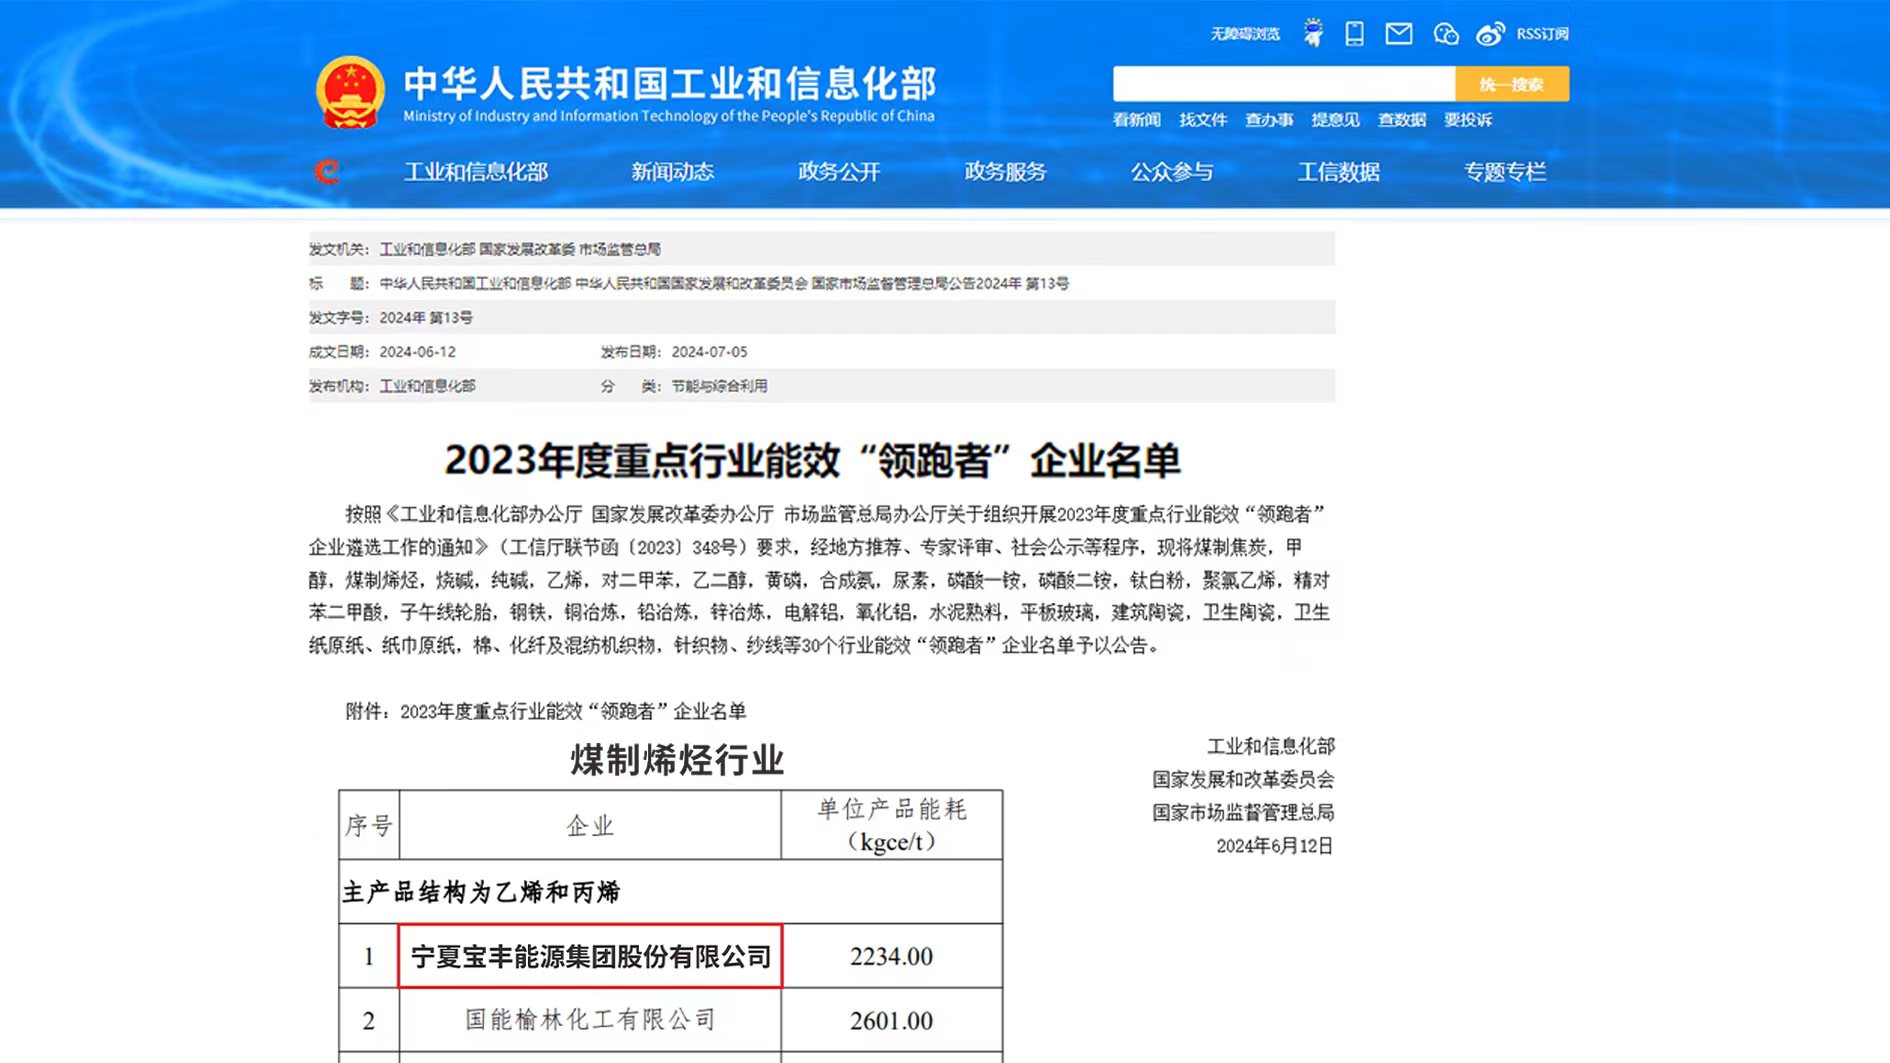Open the mobile phone version icon
The image size is (1890, 1063).
1354,34
